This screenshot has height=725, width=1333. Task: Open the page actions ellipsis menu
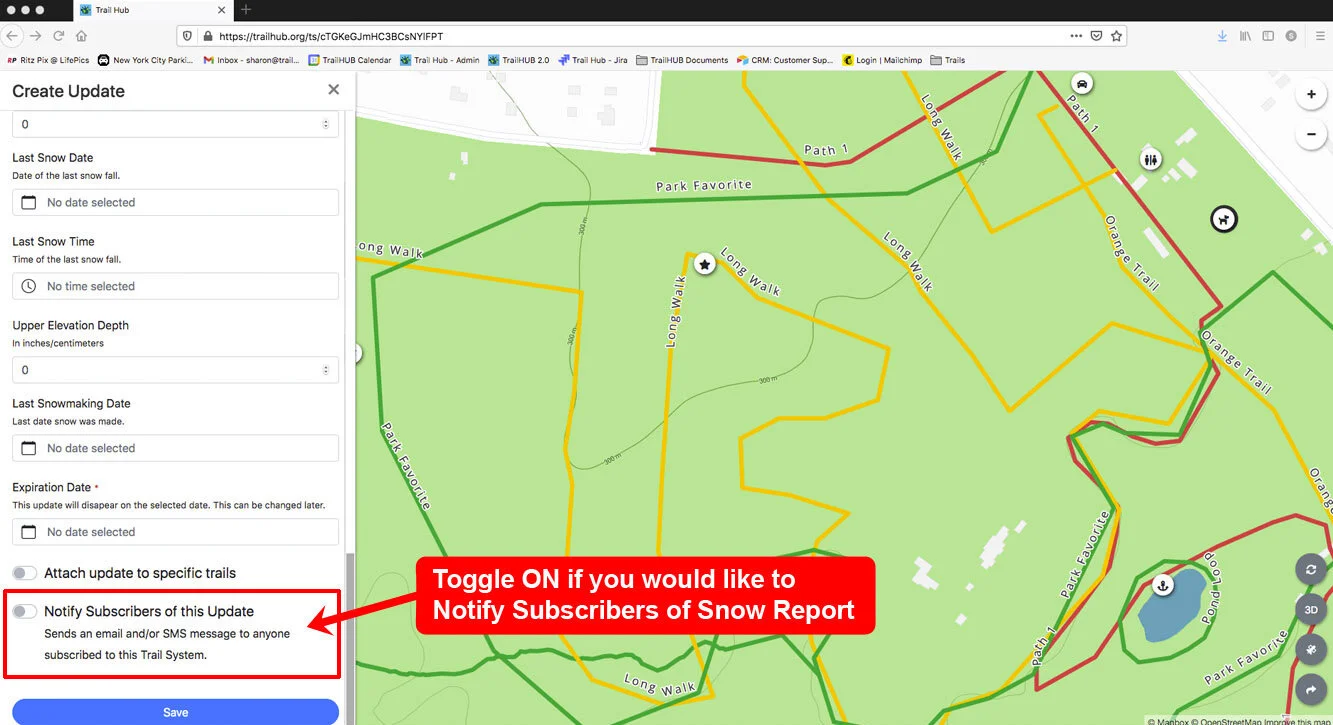pyautogui.click(x=1076, y=35)
